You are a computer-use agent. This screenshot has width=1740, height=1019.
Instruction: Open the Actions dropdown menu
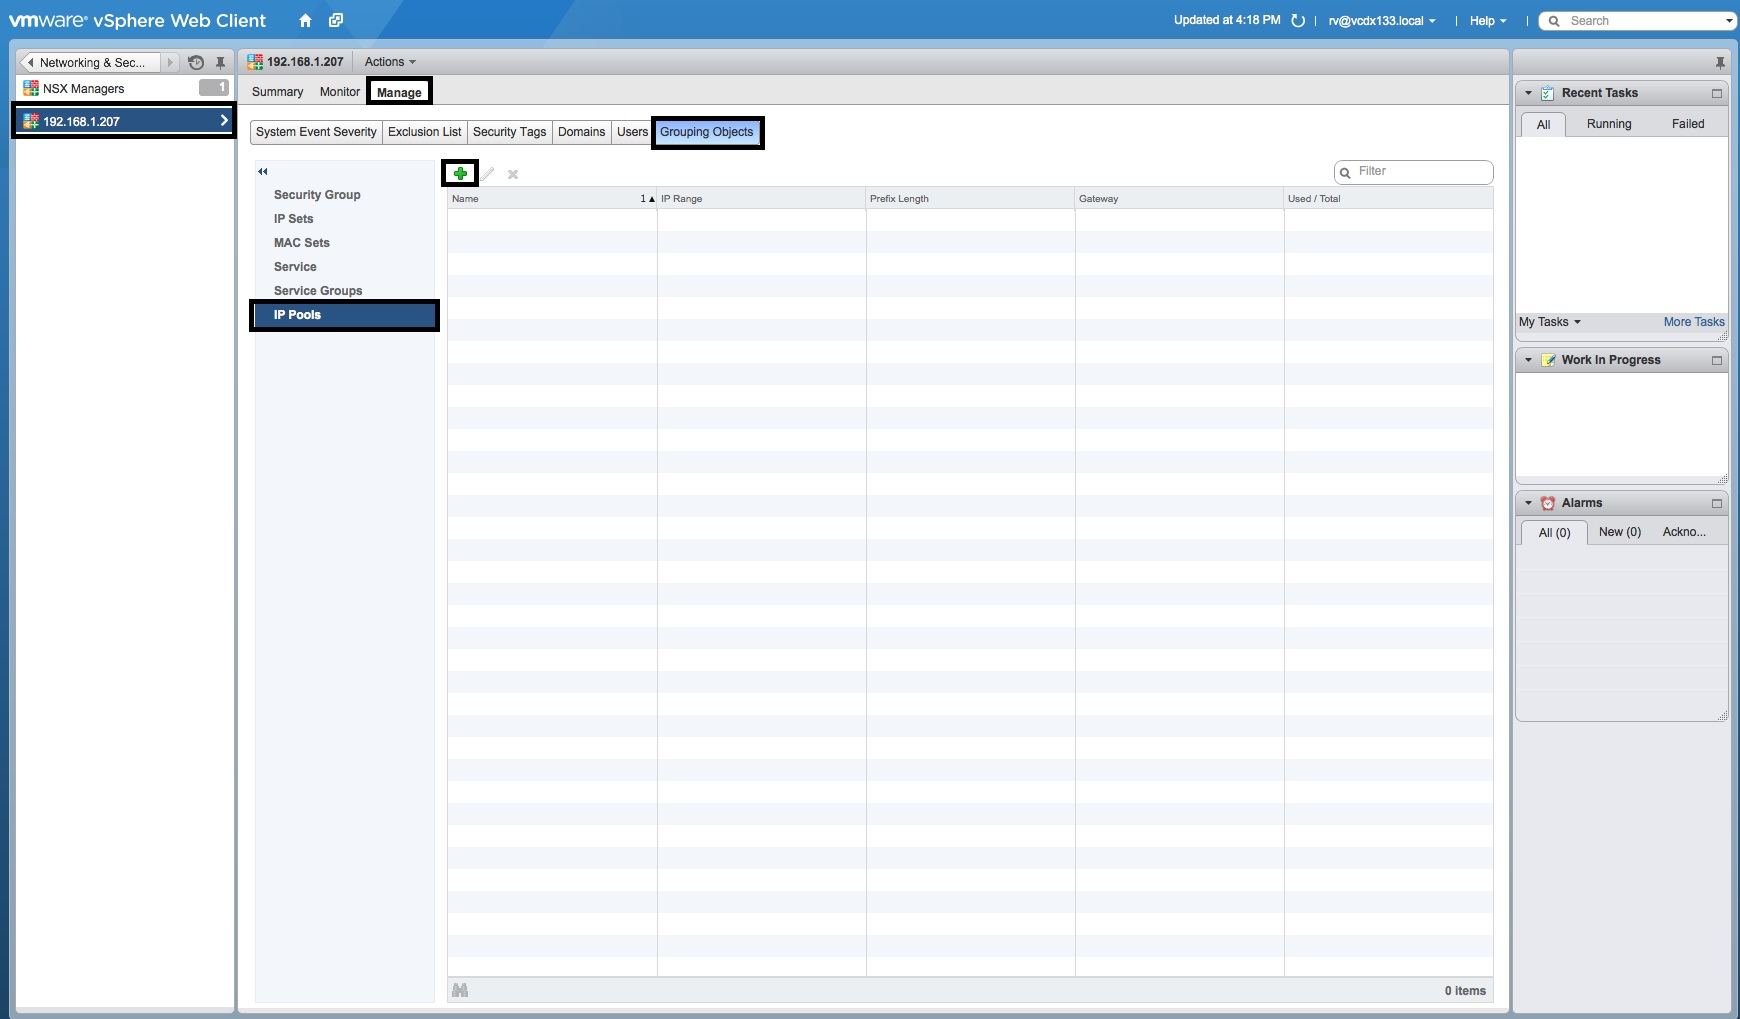(389, 62)
